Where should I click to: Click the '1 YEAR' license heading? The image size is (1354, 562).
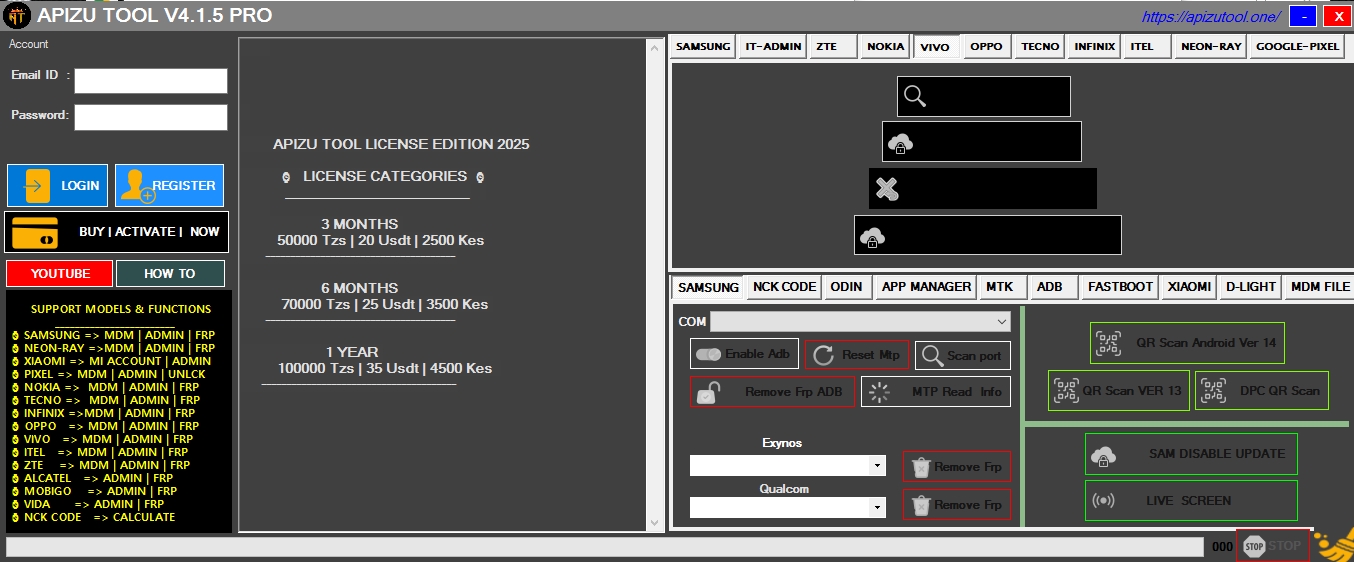[x=352, y=352]
